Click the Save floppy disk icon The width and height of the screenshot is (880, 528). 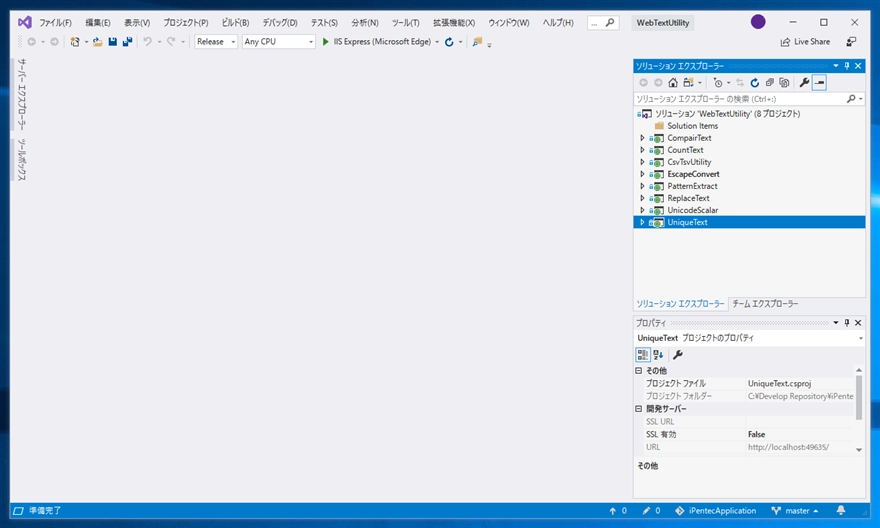[x=113, y=42]
